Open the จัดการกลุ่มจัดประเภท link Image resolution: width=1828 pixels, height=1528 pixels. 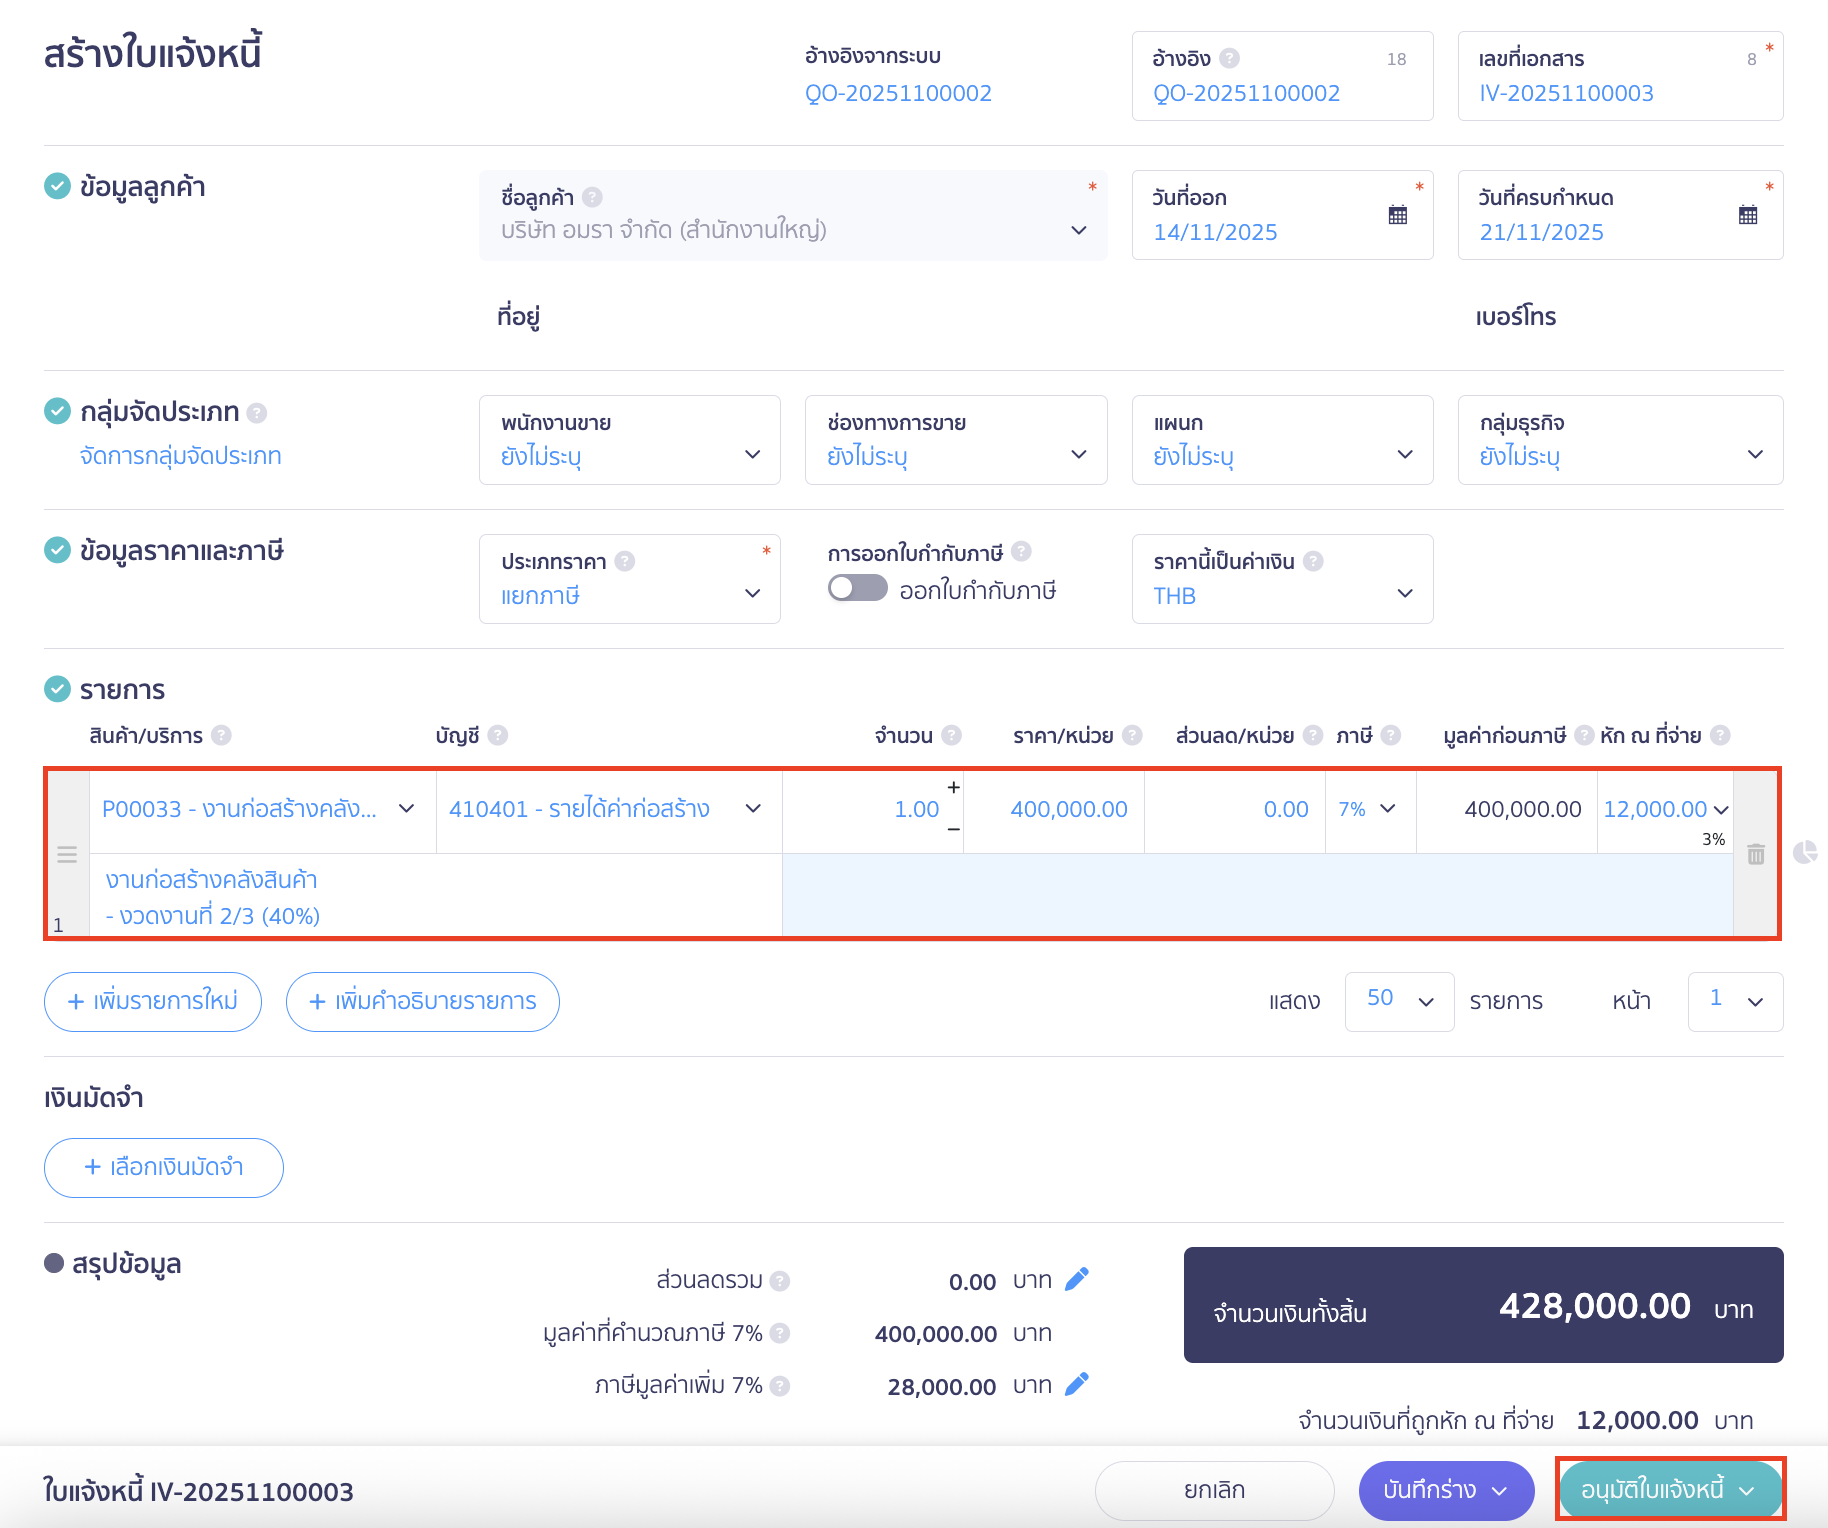pyautogui.click(x=181, y=456)
